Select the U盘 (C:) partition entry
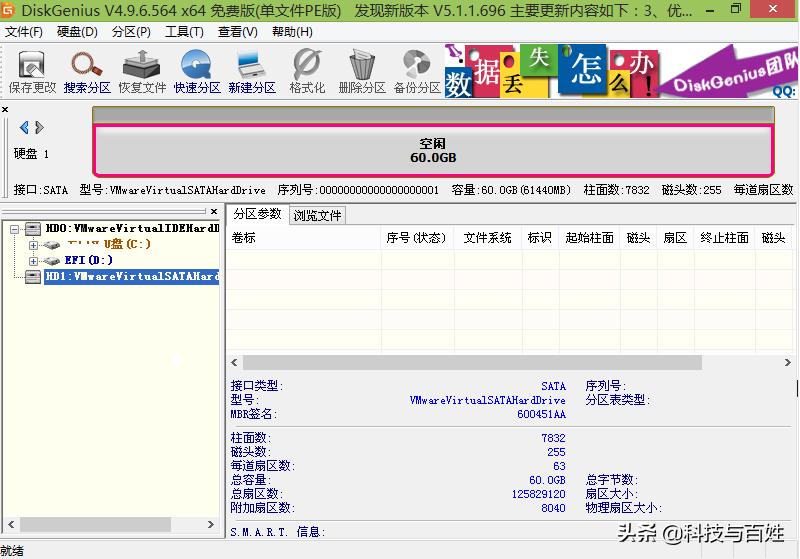800x559 pixels. [x=109, y=244]
